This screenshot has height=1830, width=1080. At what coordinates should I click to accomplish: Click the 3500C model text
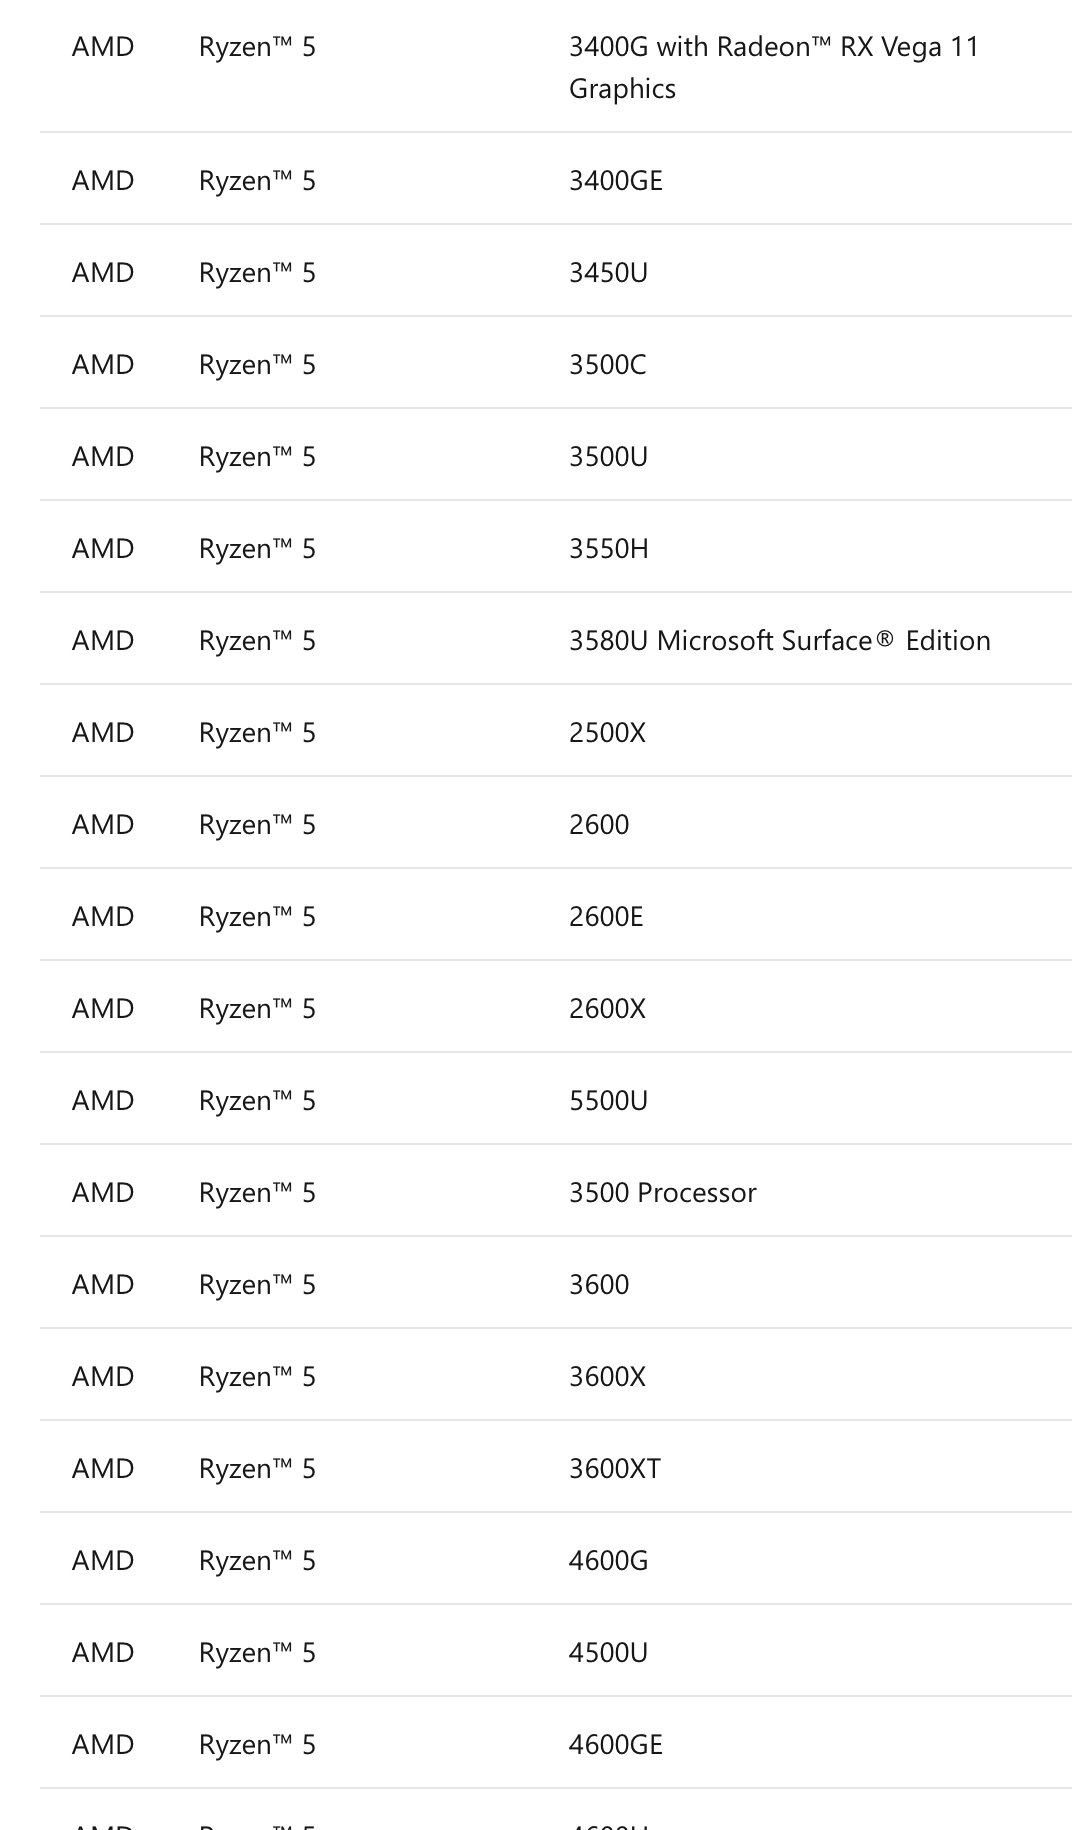607,365
